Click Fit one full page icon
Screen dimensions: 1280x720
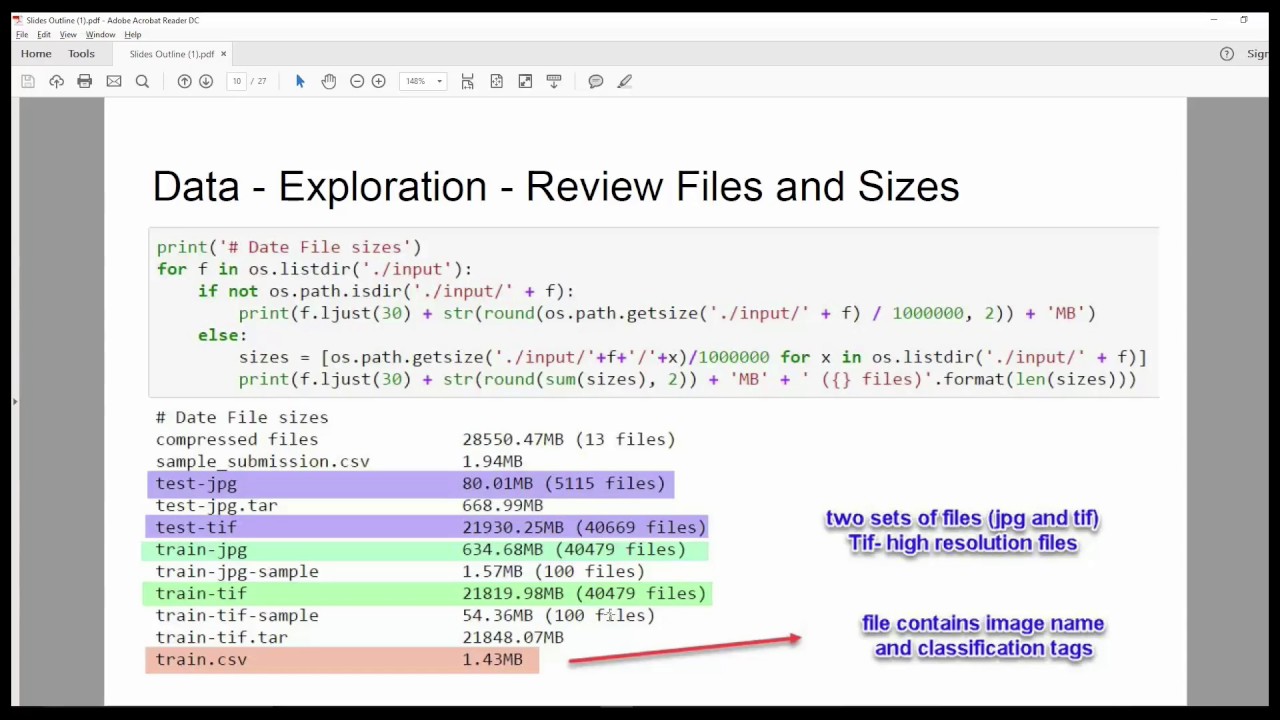coord(496,81)
